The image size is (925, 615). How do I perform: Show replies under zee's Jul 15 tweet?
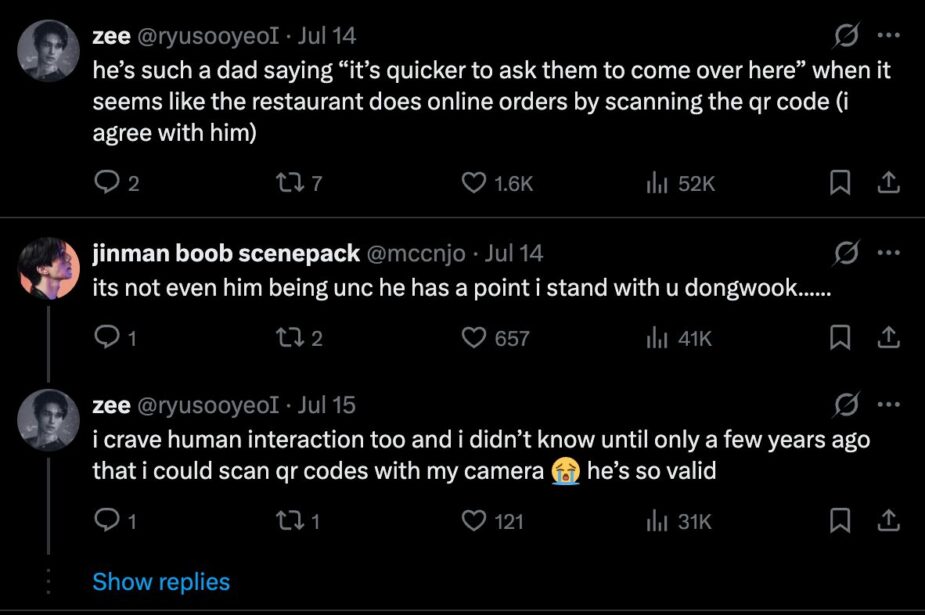[x=161, y=581]
